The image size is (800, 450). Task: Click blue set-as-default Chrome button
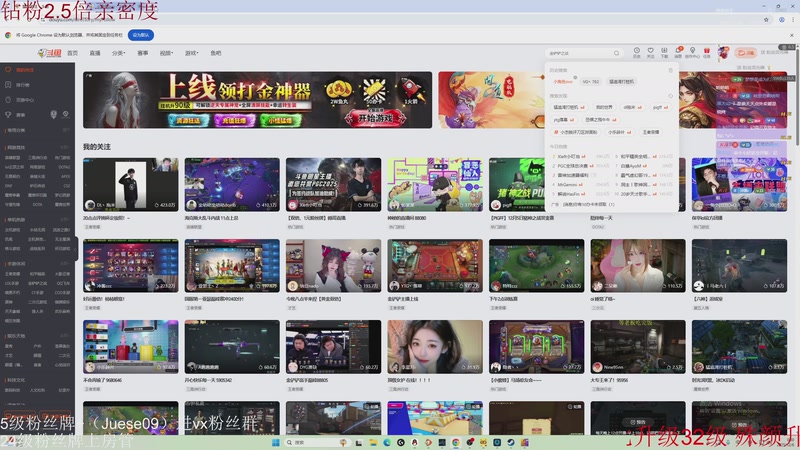click(x=141, y=35)
